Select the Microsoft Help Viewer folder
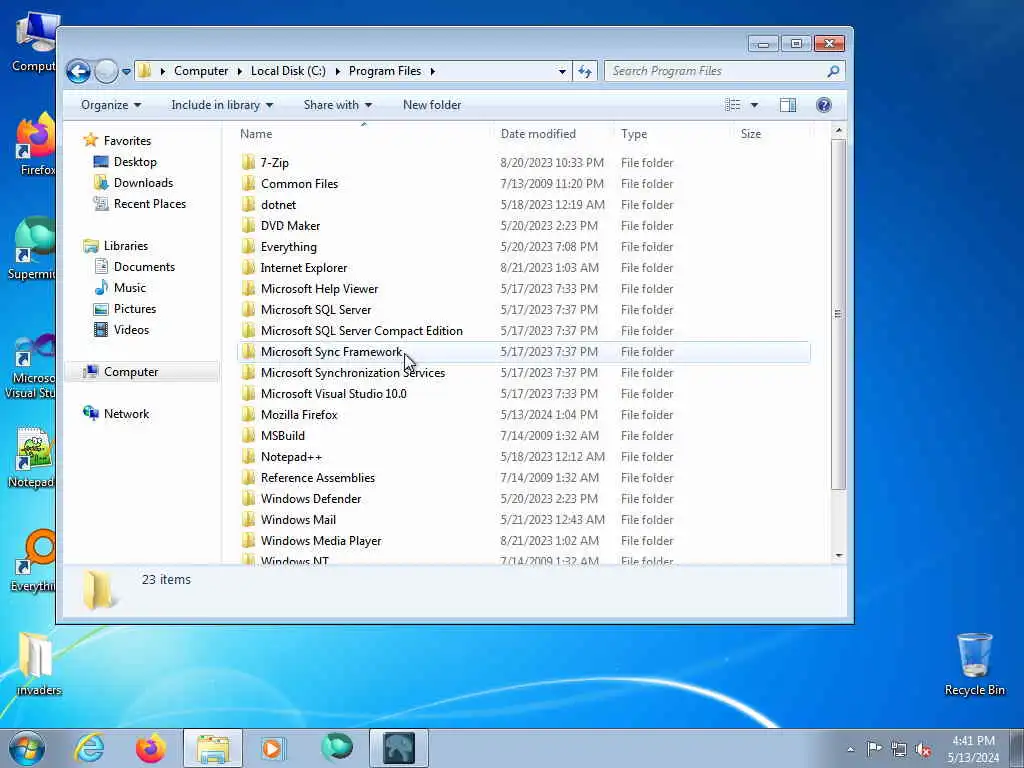 (x=319, y=289)
